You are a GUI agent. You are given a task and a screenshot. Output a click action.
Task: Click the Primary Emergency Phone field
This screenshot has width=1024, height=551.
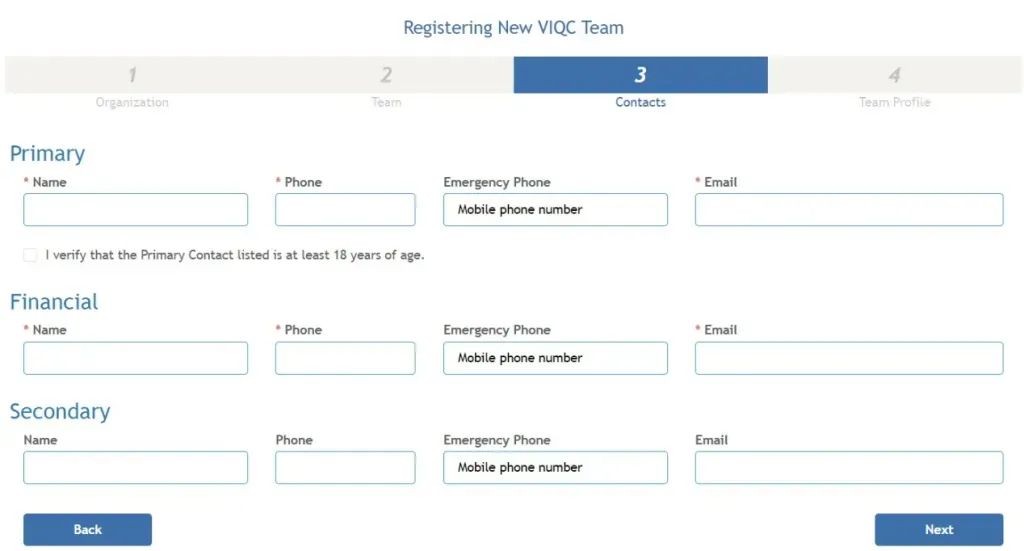[555, 210]
